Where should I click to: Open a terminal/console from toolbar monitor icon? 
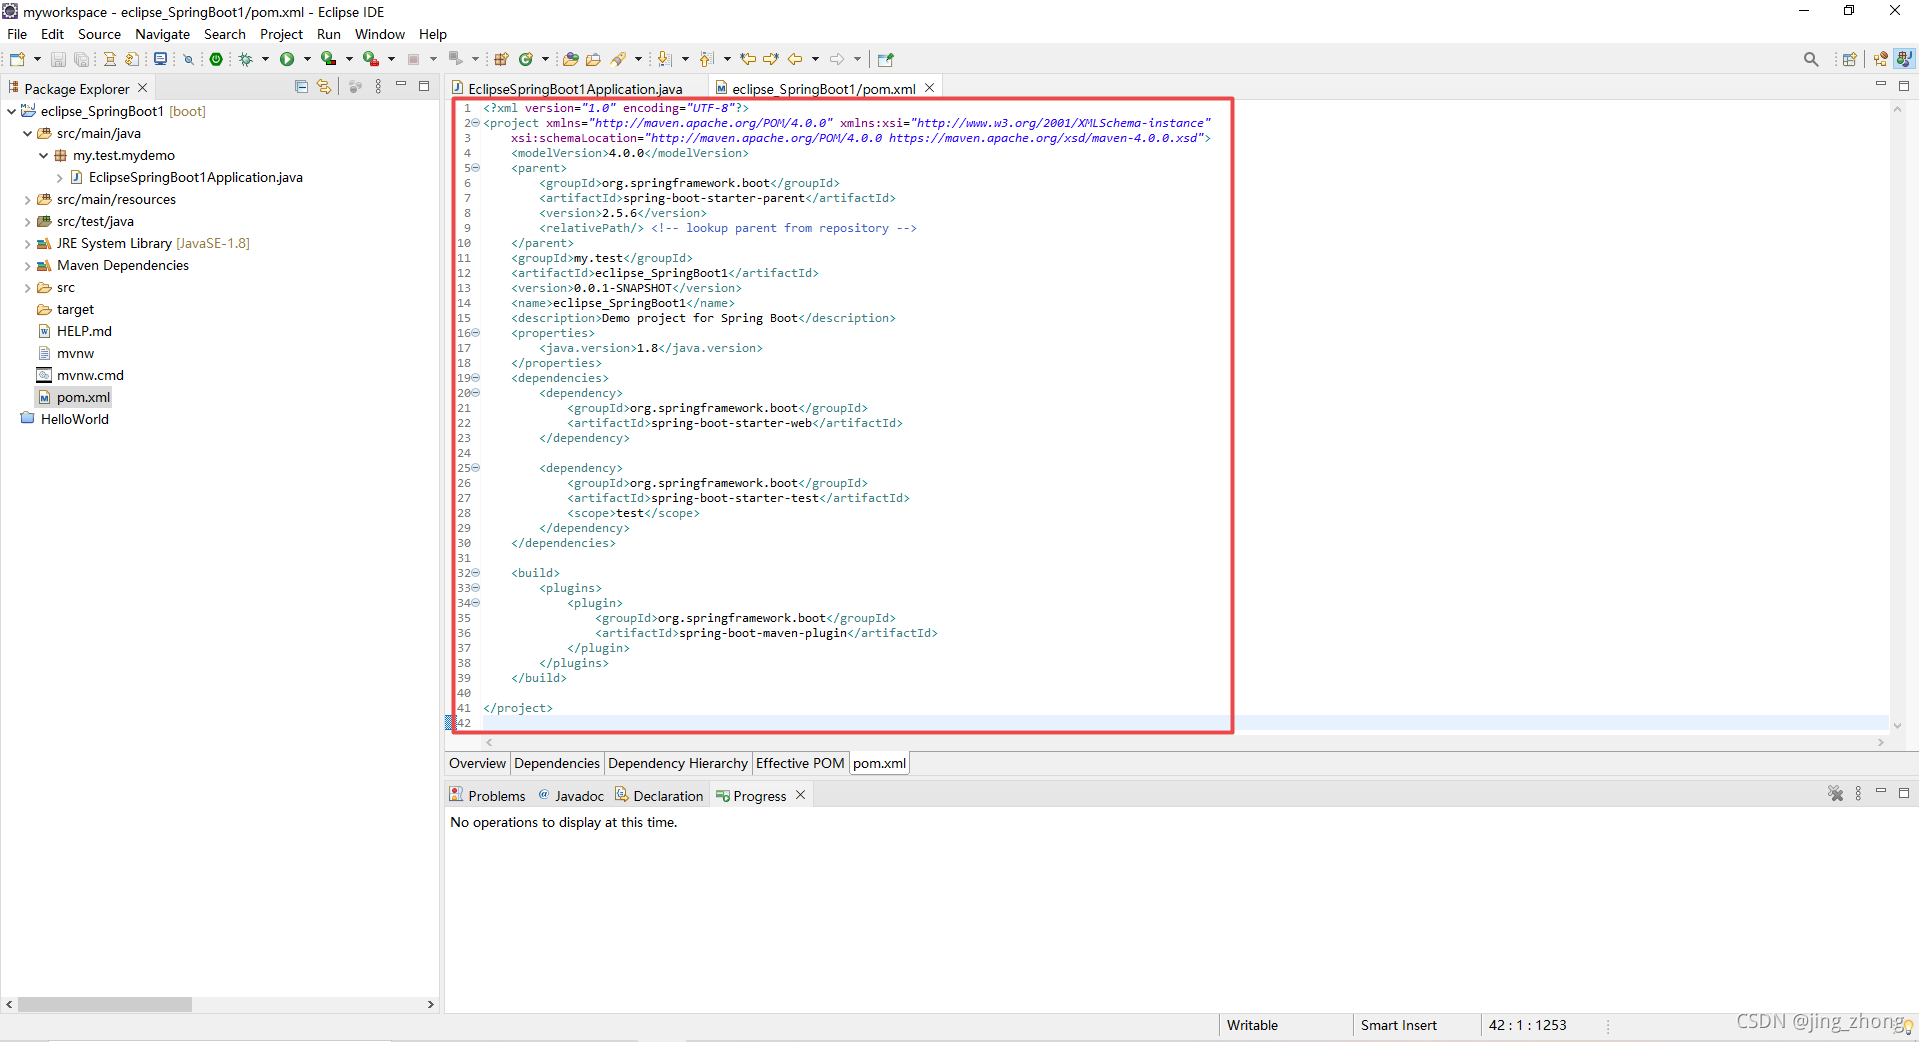click(160, 59)
